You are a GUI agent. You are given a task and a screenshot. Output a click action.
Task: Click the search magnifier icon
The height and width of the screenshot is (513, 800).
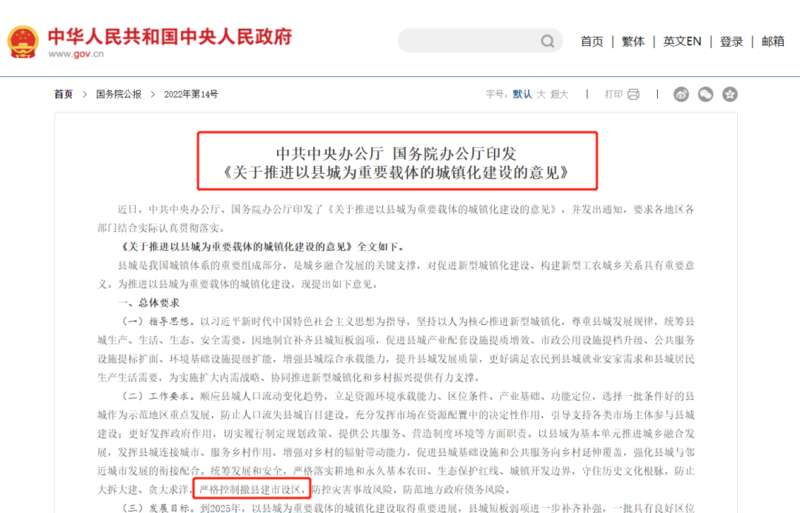(547, 41)
